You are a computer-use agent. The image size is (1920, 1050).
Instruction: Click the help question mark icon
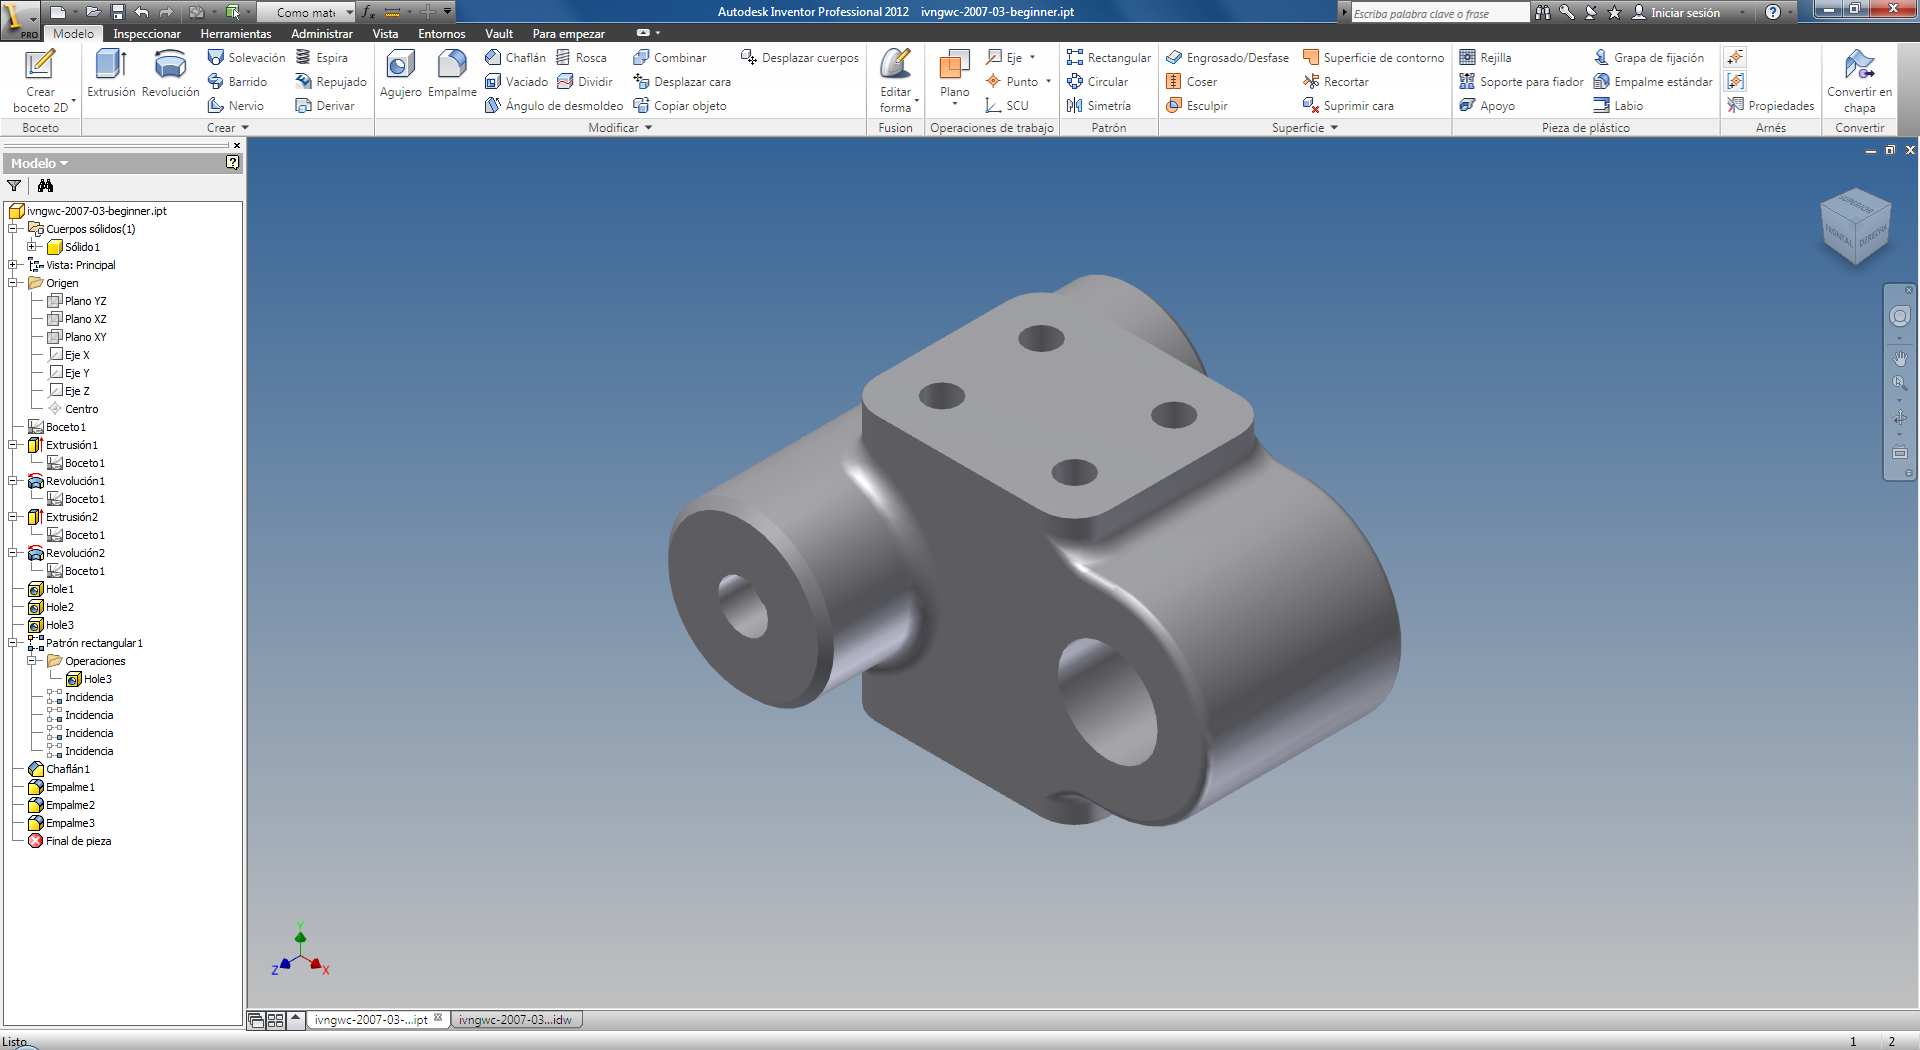[1773, 12]
